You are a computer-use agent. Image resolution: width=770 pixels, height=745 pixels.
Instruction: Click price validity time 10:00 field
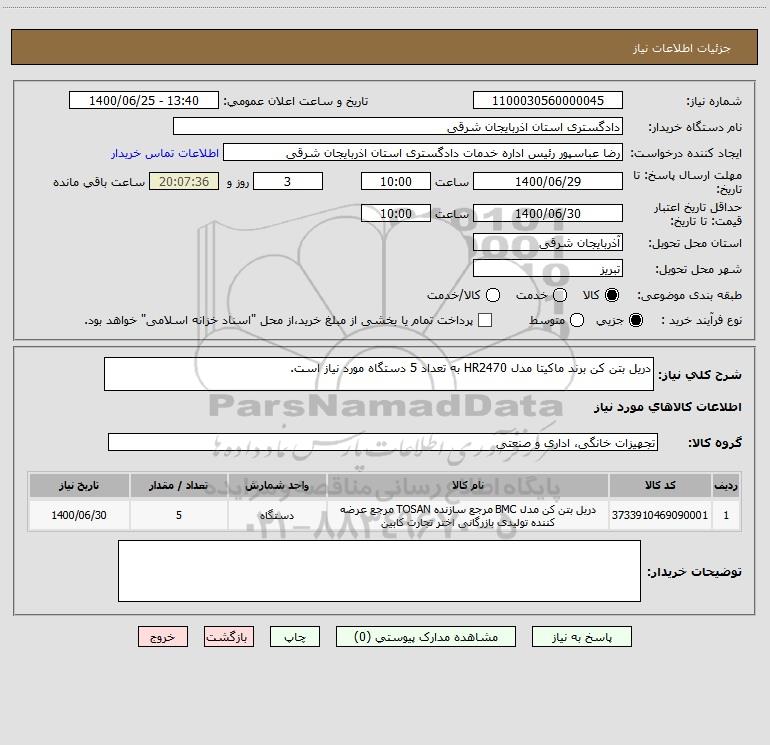coord(396,214)
